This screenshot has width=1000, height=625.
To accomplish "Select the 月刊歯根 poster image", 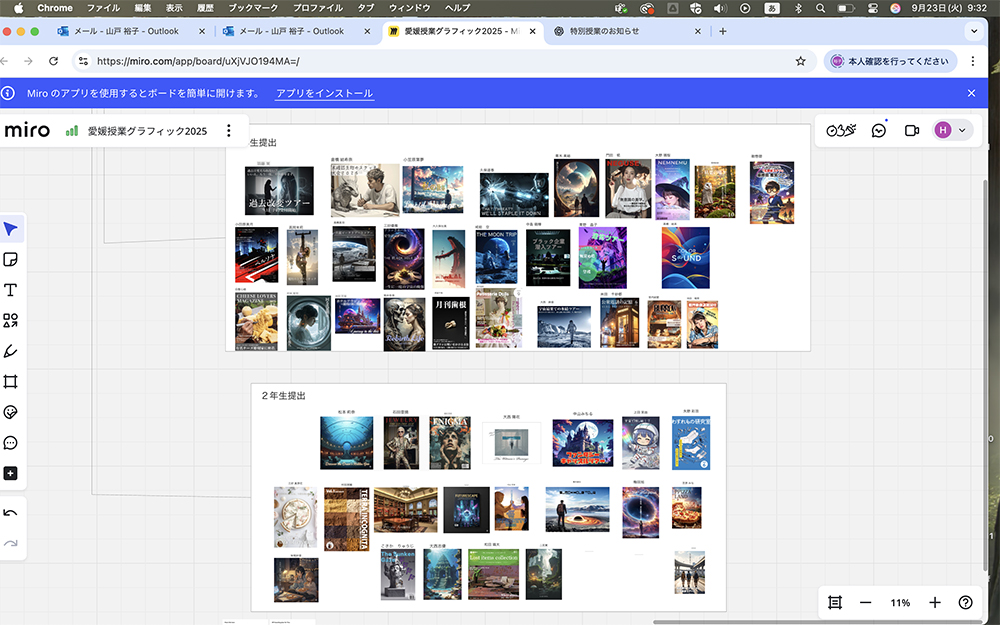I will (x=451, y=323).
